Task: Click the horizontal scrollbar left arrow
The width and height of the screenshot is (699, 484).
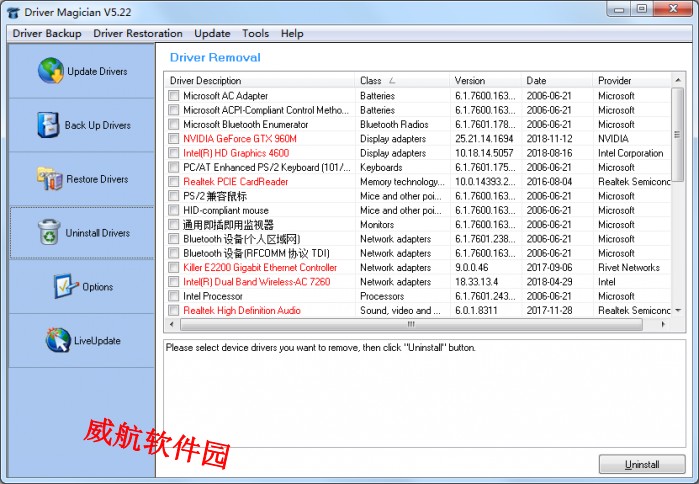Action: click(x=171, y=324)
